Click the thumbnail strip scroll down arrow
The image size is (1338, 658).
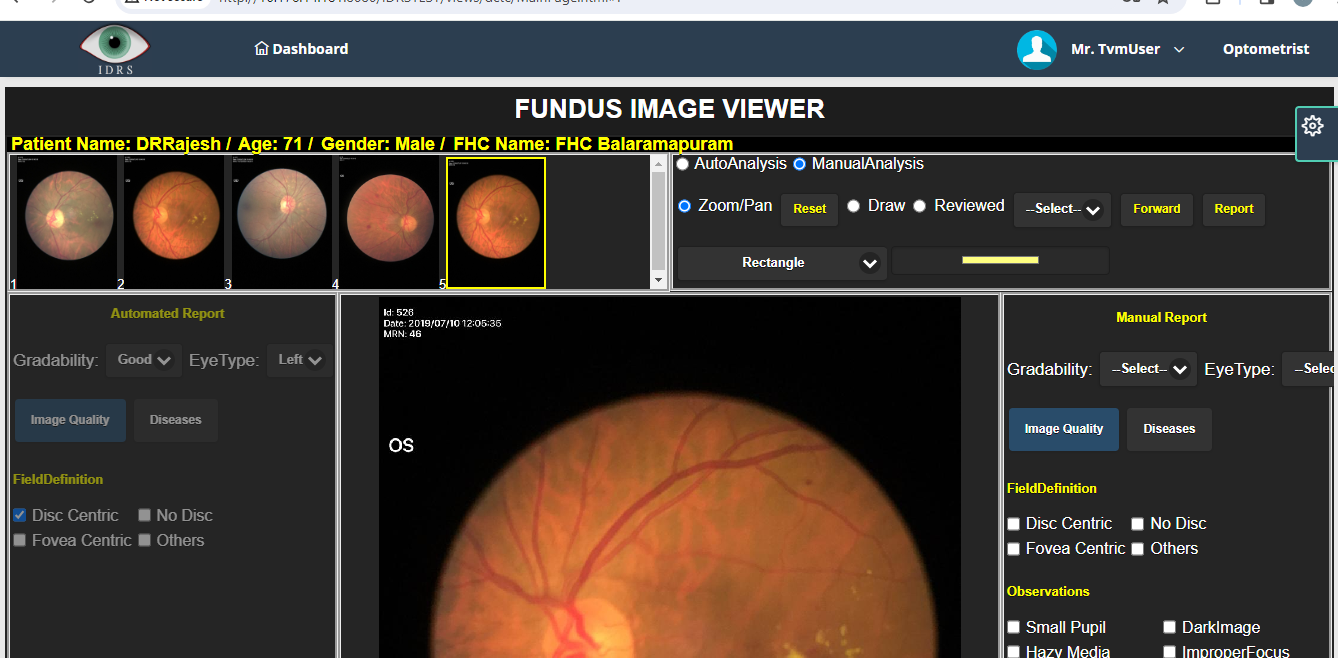[x=658, y=282]
